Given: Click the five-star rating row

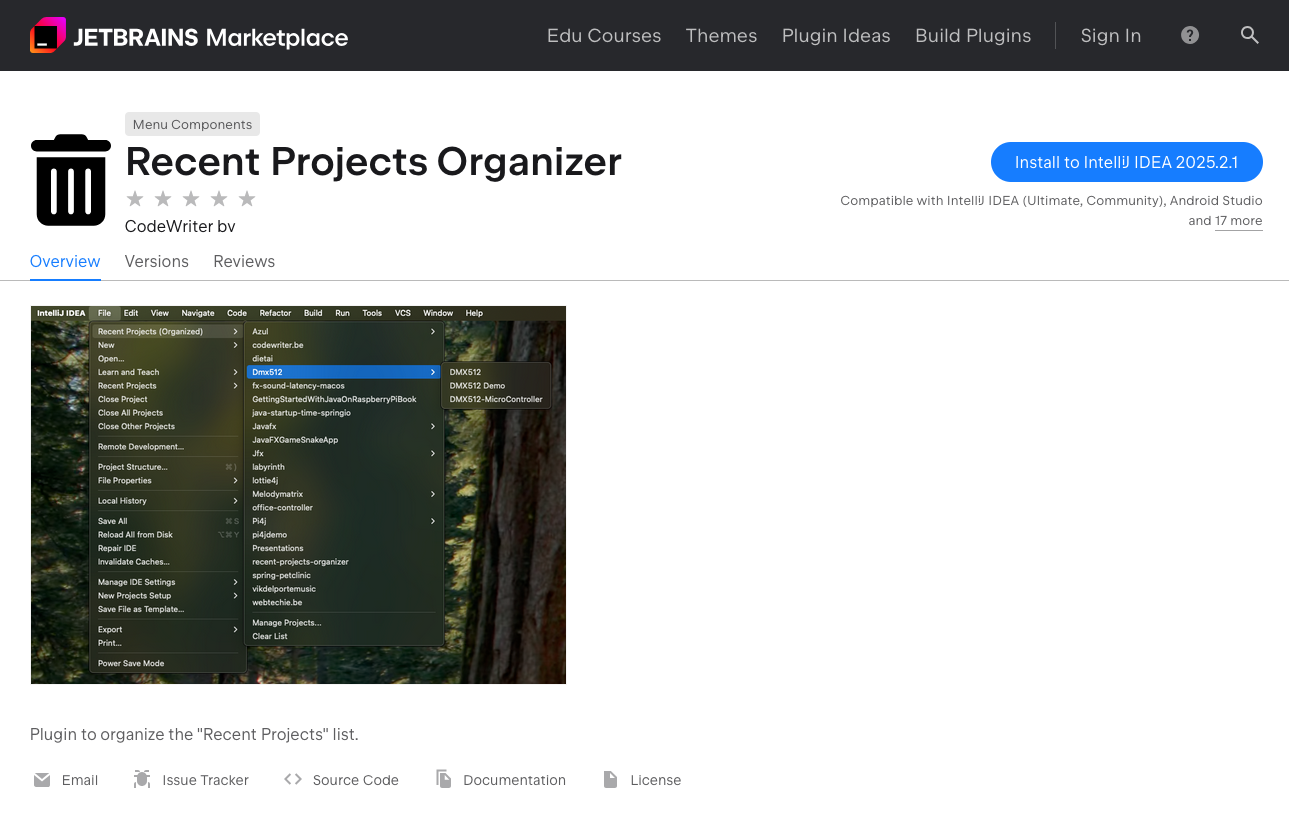Looking at the screenshot, I should pyautogui.click(x=191, y=199).
